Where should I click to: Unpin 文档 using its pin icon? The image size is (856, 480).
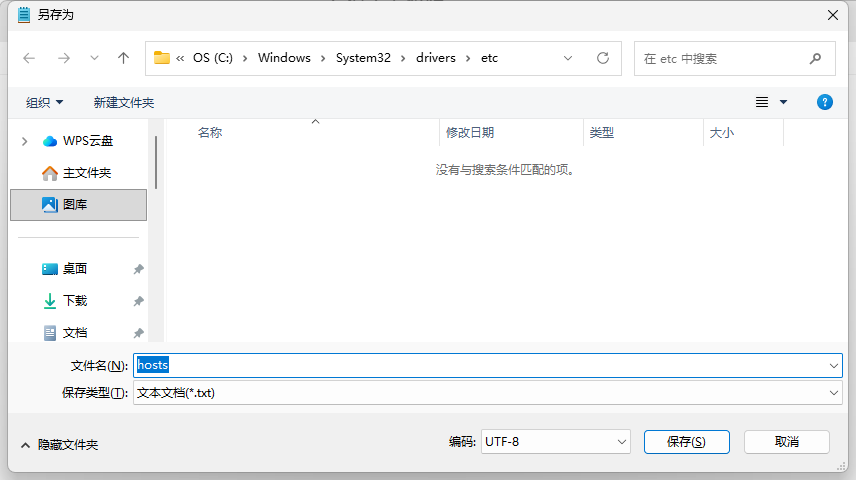point(139,333)
